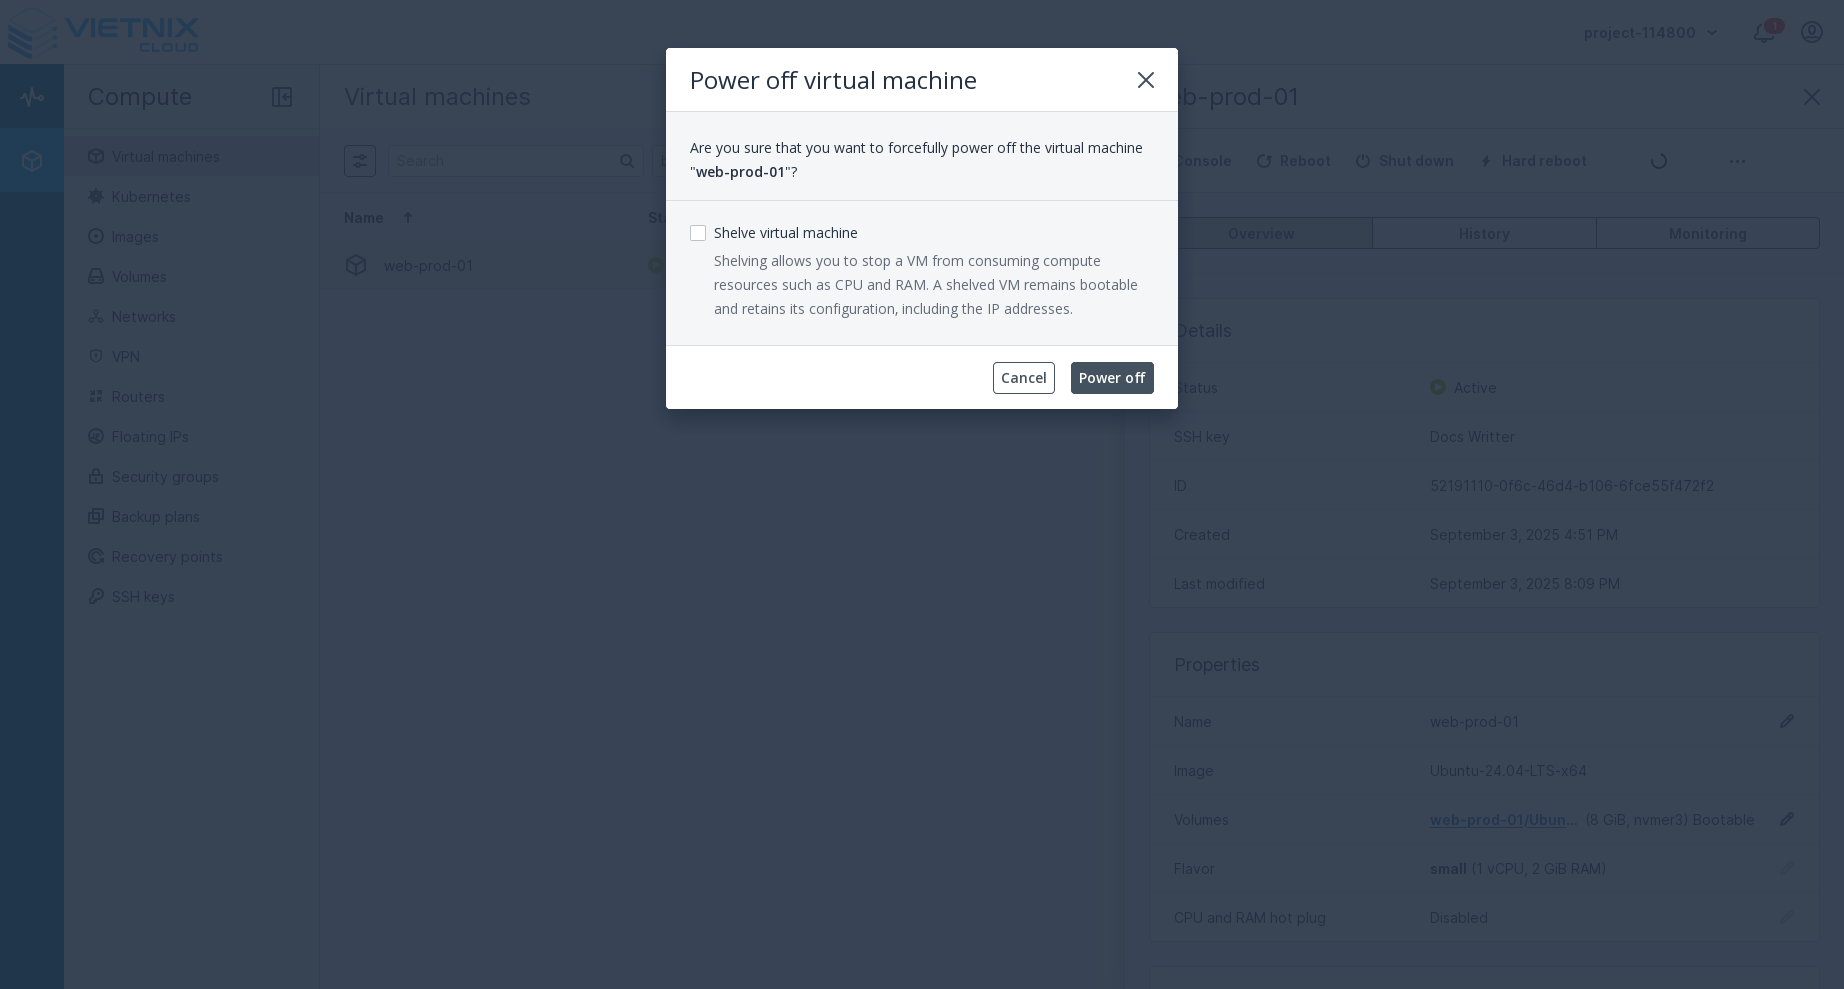Viewport: 1844px width, 989px height.
Task: Open the more actions ellipsis menu
Action: pyautogui.click(x=1737, y=161)
